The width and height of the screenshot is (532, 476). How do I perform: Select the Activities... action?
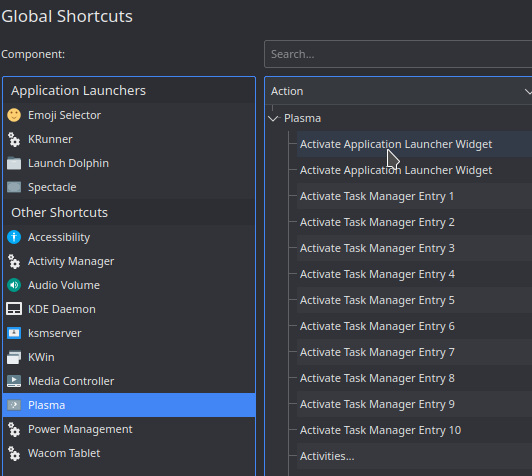coord(414,456)
